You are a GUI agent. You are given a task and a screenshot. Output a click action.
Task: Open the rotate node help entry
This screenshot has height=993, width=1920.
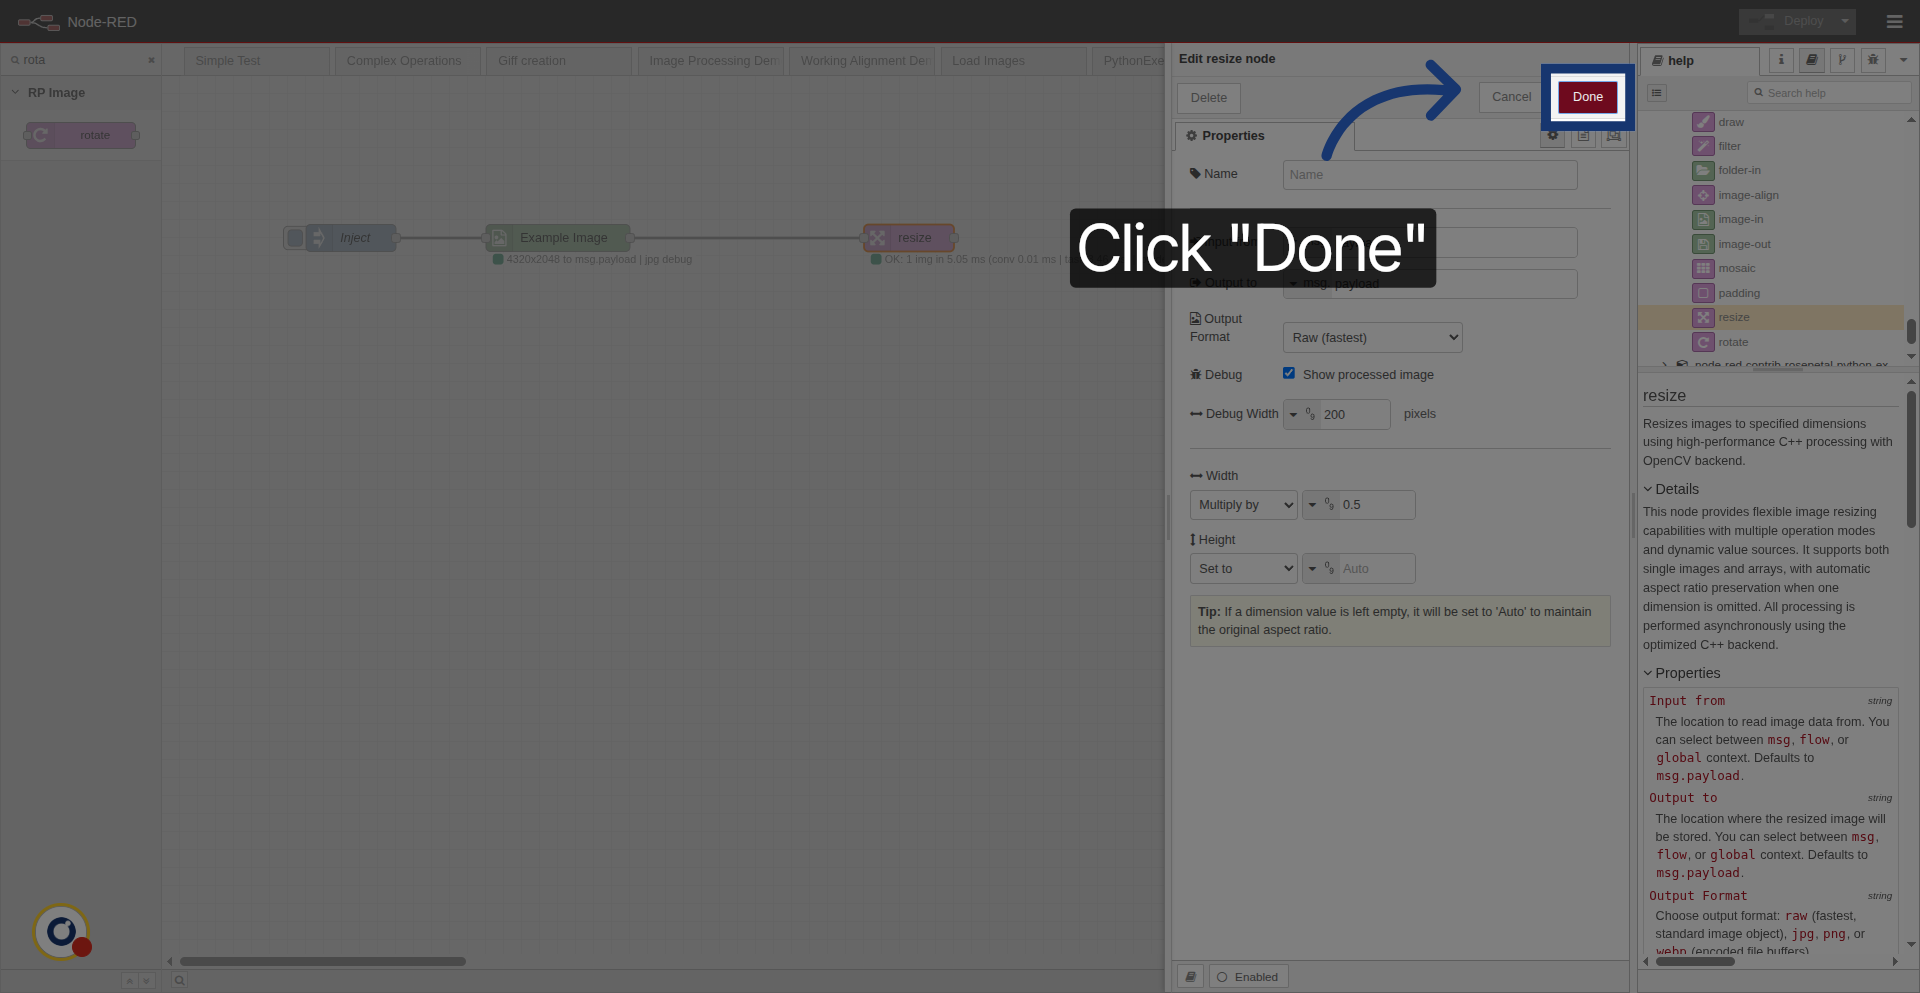(1733, 342)
